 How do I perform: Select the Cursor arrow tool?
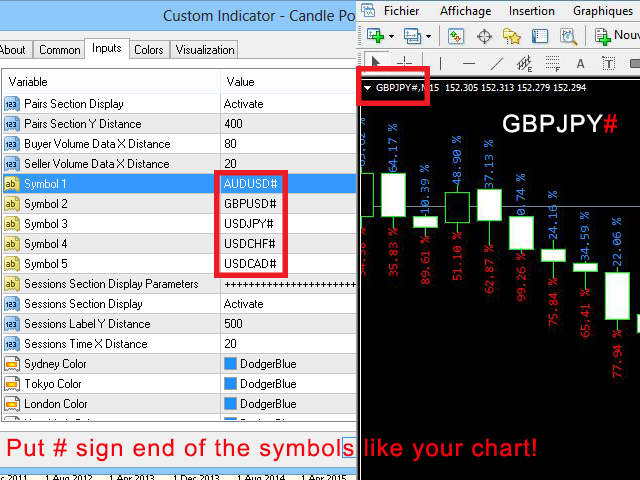coord(376,63)
